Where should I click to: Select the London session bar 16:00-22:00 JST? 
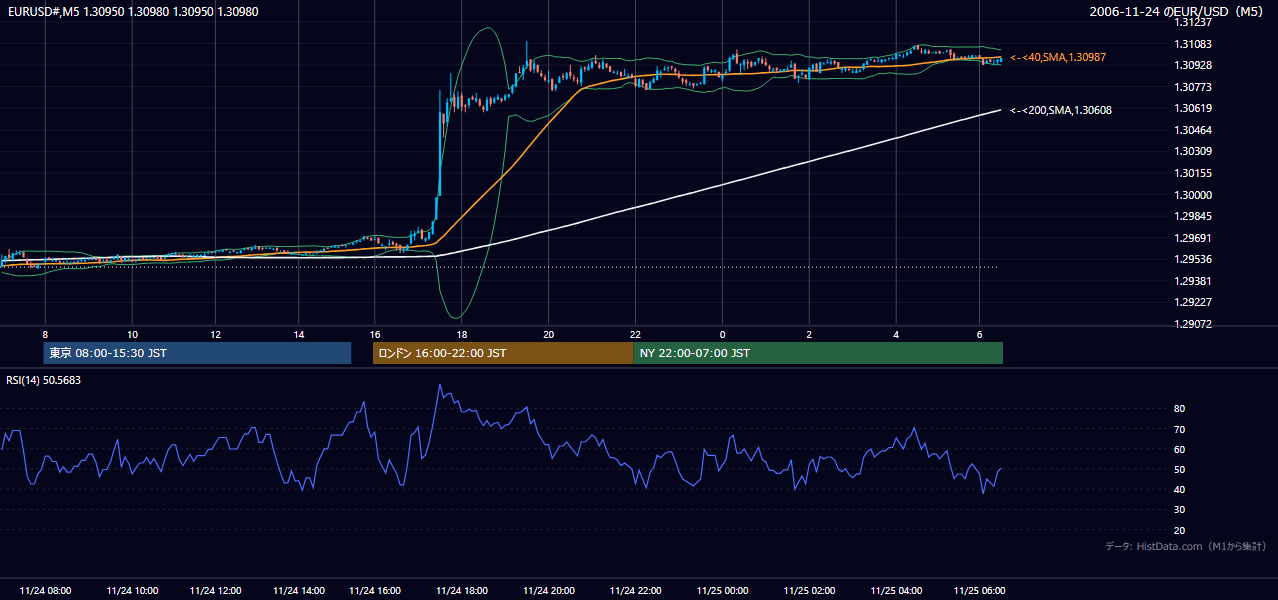[x=503, y=353]
